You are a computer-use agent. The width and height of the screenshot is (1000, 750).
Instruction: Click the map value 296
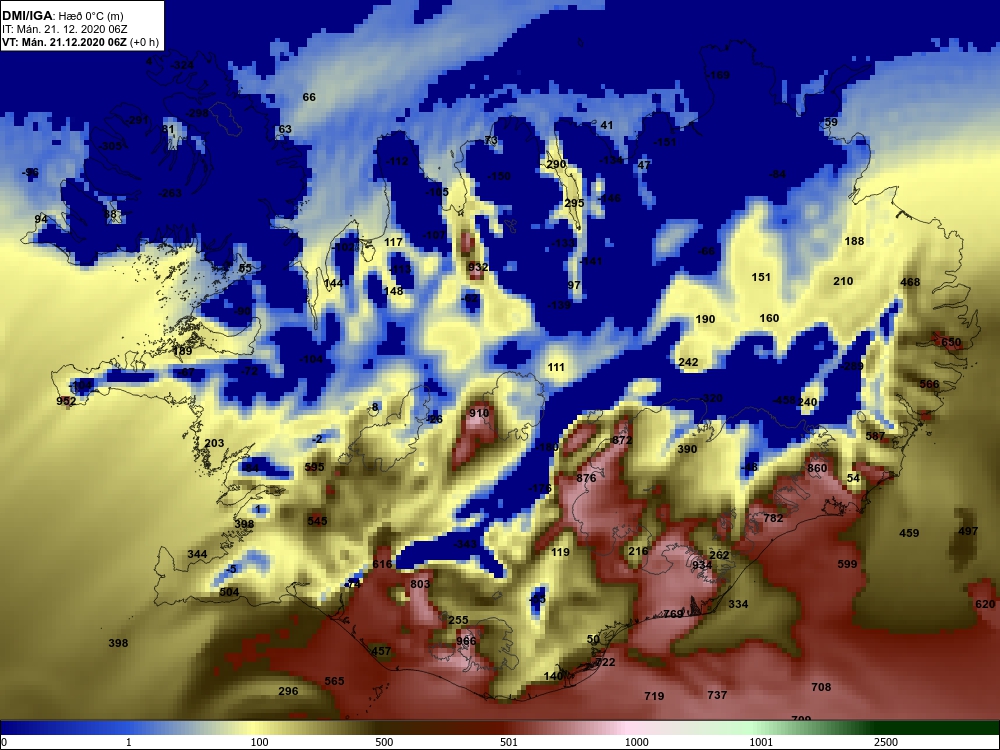[288, 691]
